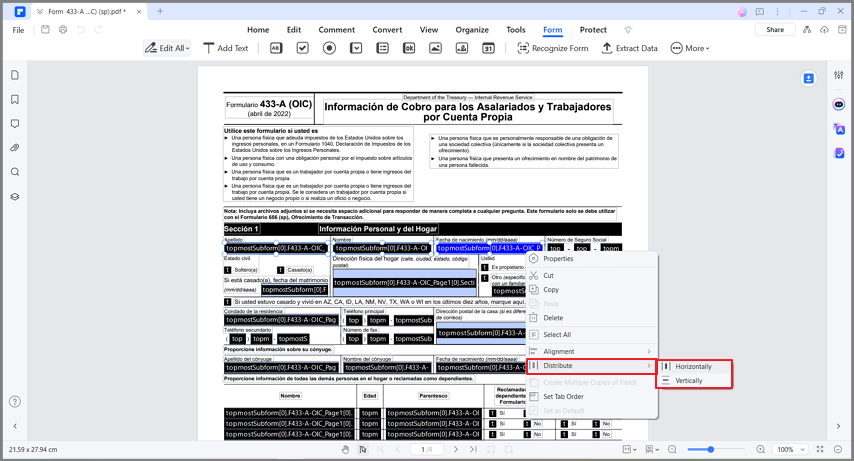854x461 pixels.
Task: Expand the Distribute submenu
Action: click(x=591, y=366)
